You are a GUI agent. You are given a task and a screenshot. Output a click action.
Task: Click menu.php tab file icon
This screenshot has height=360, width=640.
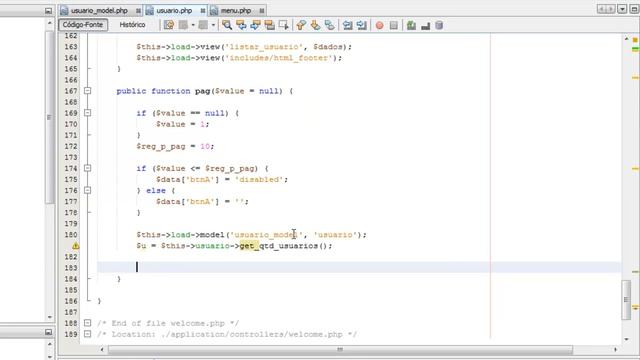point(214,11)
